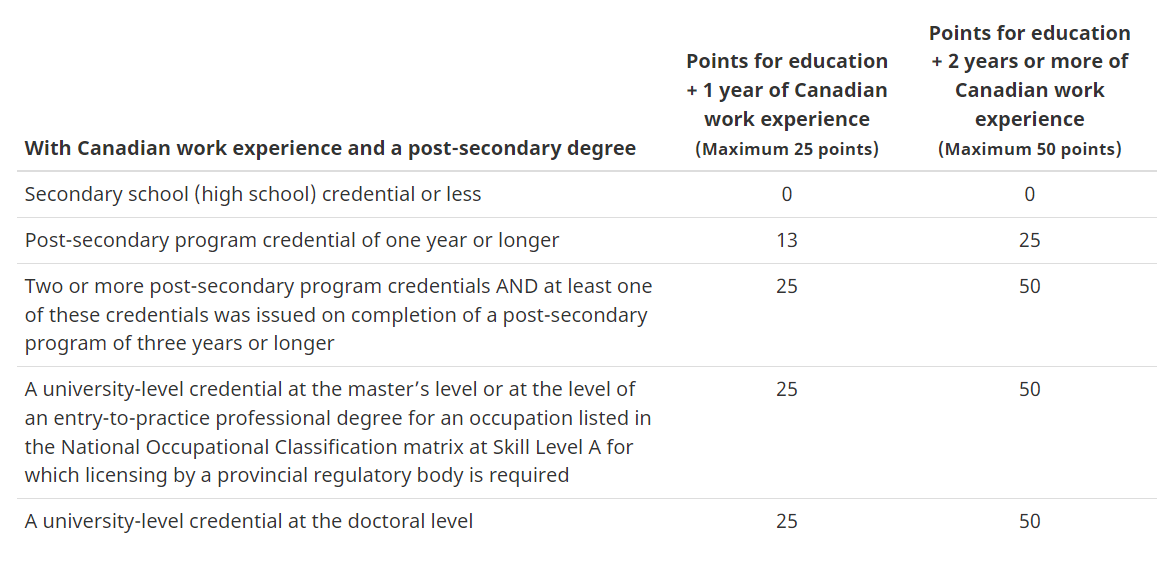Click the 'With Canadian work experience' column header

click(330, 148)
